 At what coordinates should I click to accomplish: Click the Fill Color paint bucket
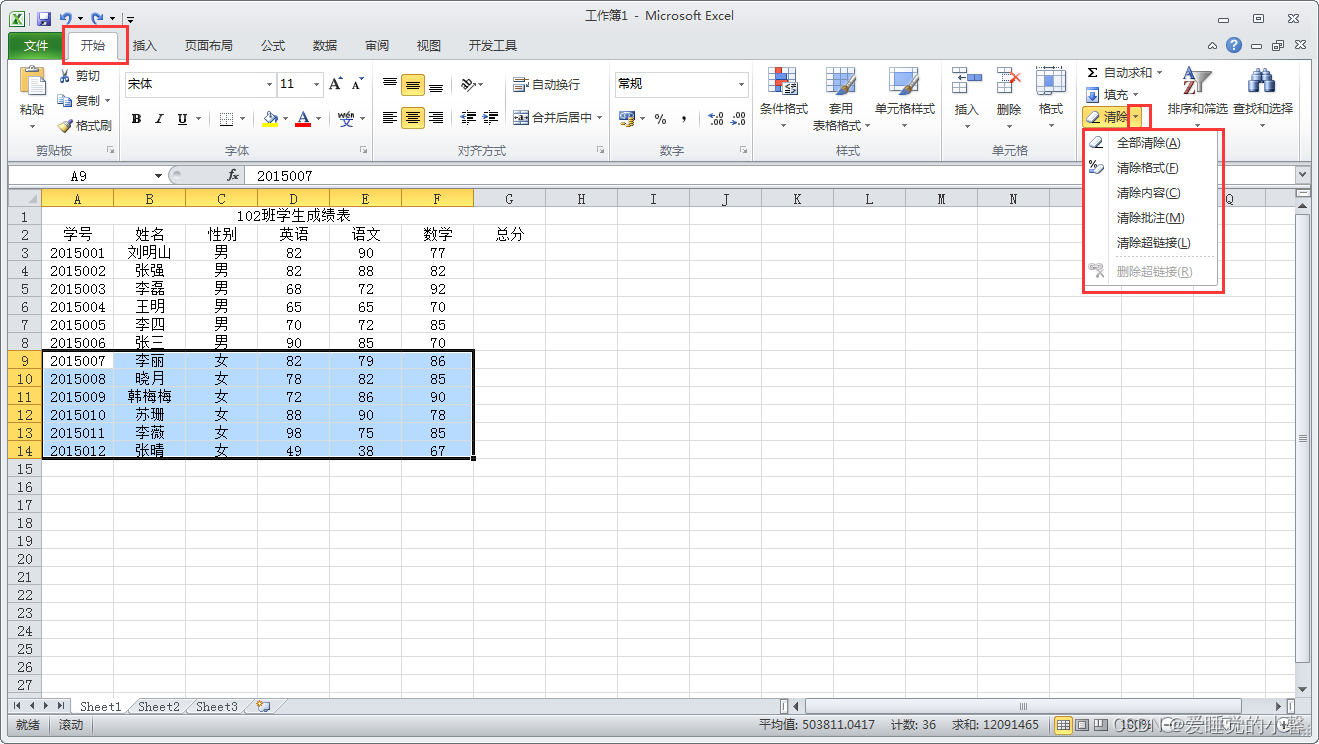pyautogui.click(x=270, y=119)
